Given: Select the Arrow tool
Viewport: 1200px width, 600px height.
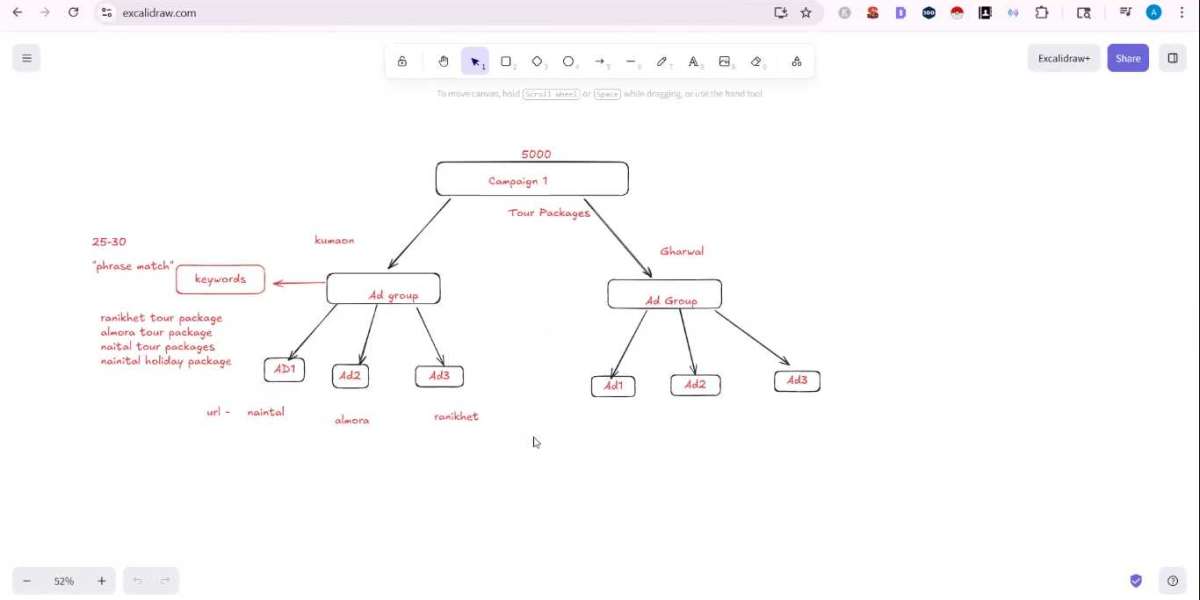Looking at the screenshot, I should [600, 61].
